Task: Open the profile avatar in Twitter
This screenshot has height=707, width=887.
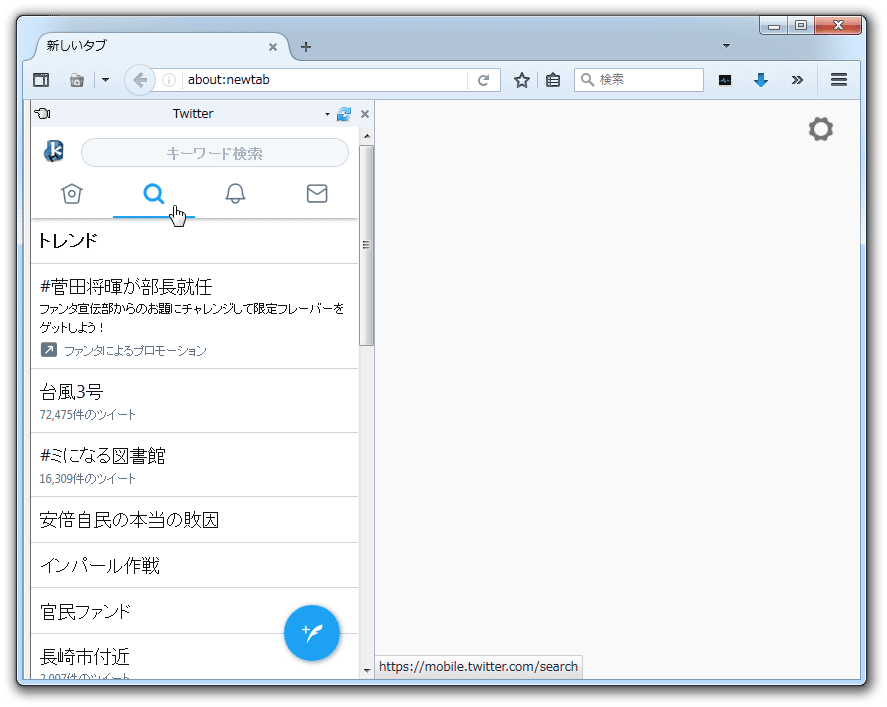Action: pyautogui.click(x=54, y=152)
